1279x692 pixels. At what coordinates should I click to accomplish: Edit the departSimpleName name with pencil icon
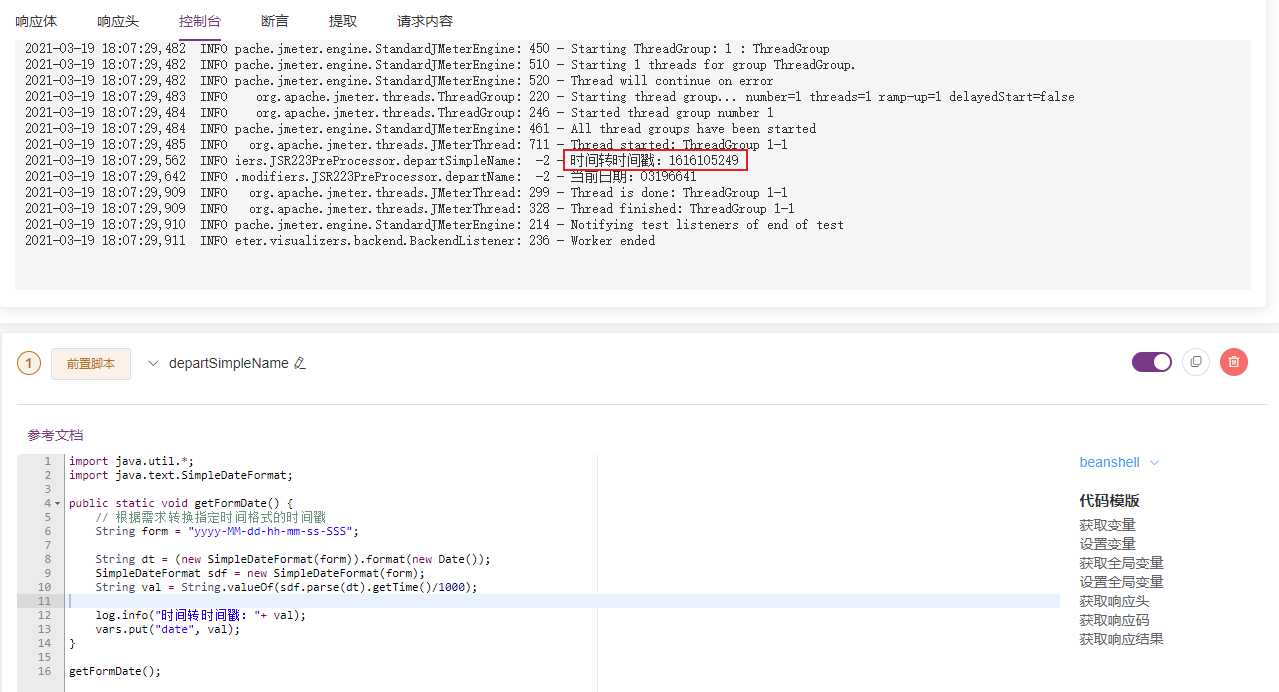click(x=299, y=364)
